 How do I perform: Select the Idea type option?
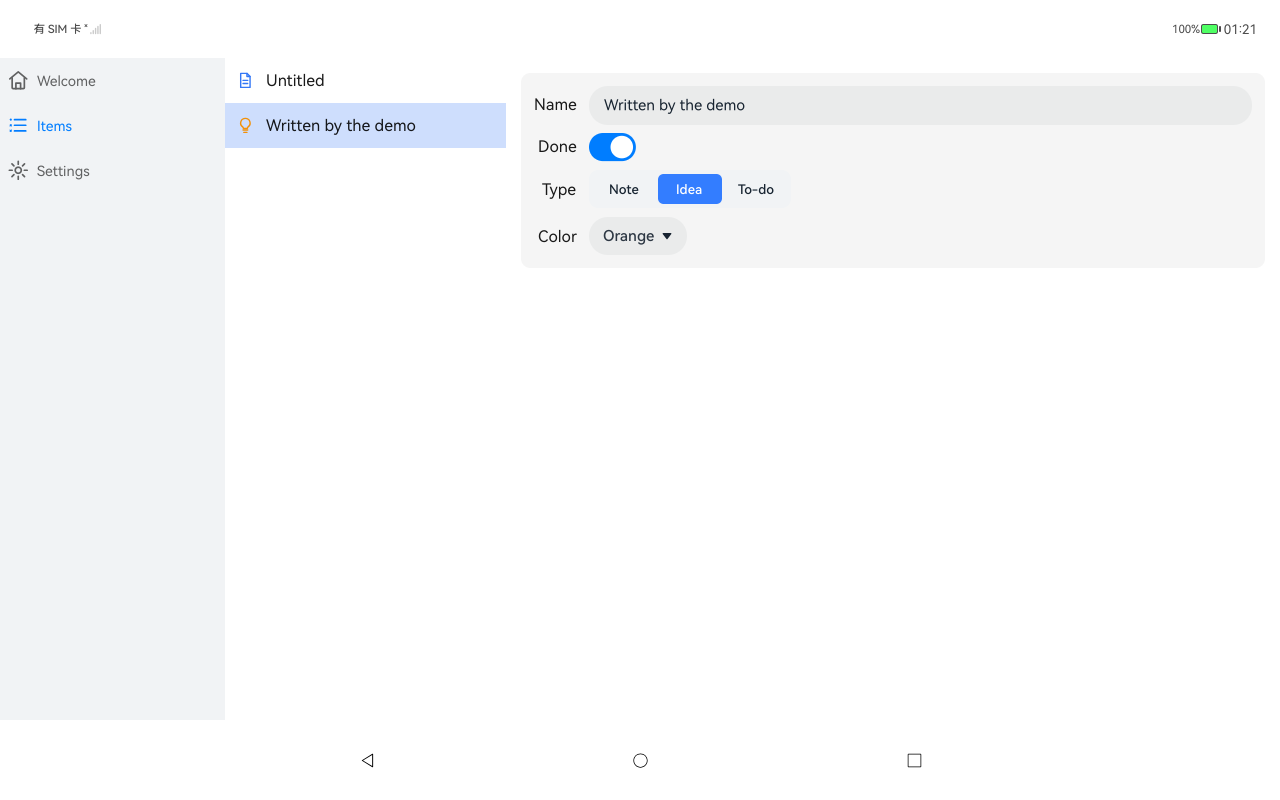[x=689, y=189]
